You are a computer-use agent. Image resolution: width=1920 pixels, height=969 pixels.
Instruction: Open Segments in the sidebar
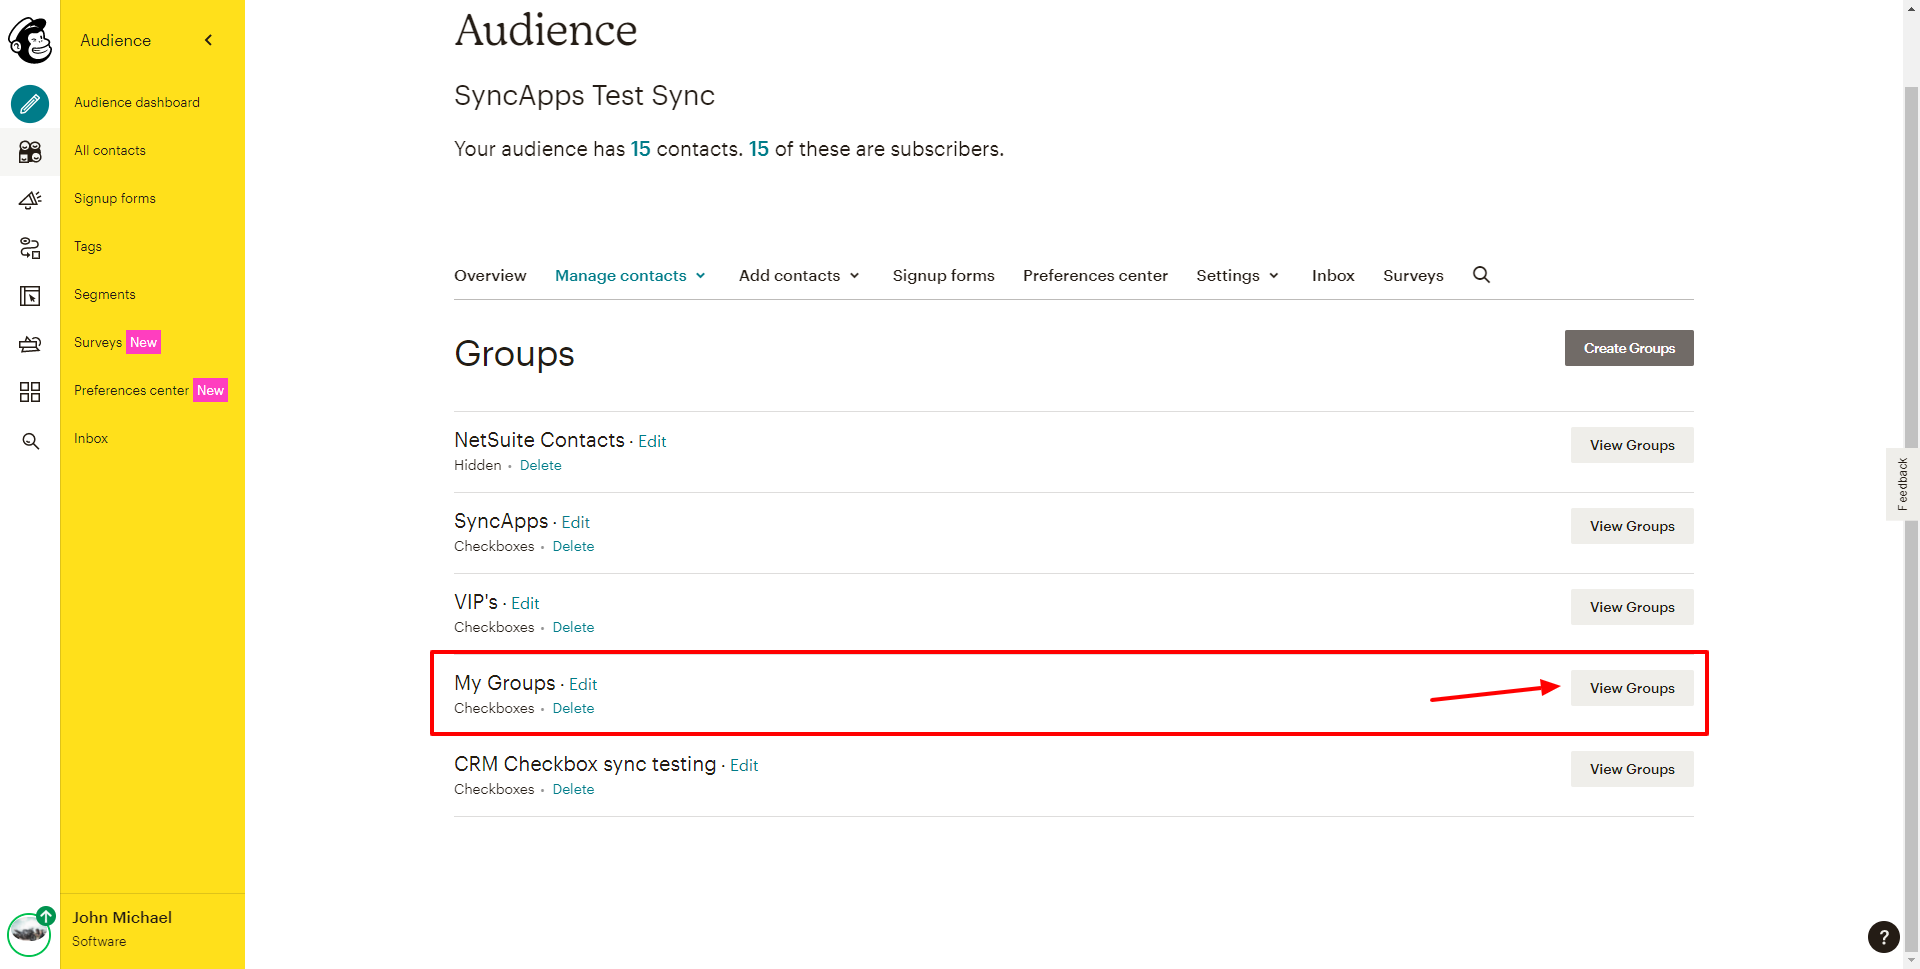click(105, 294)
